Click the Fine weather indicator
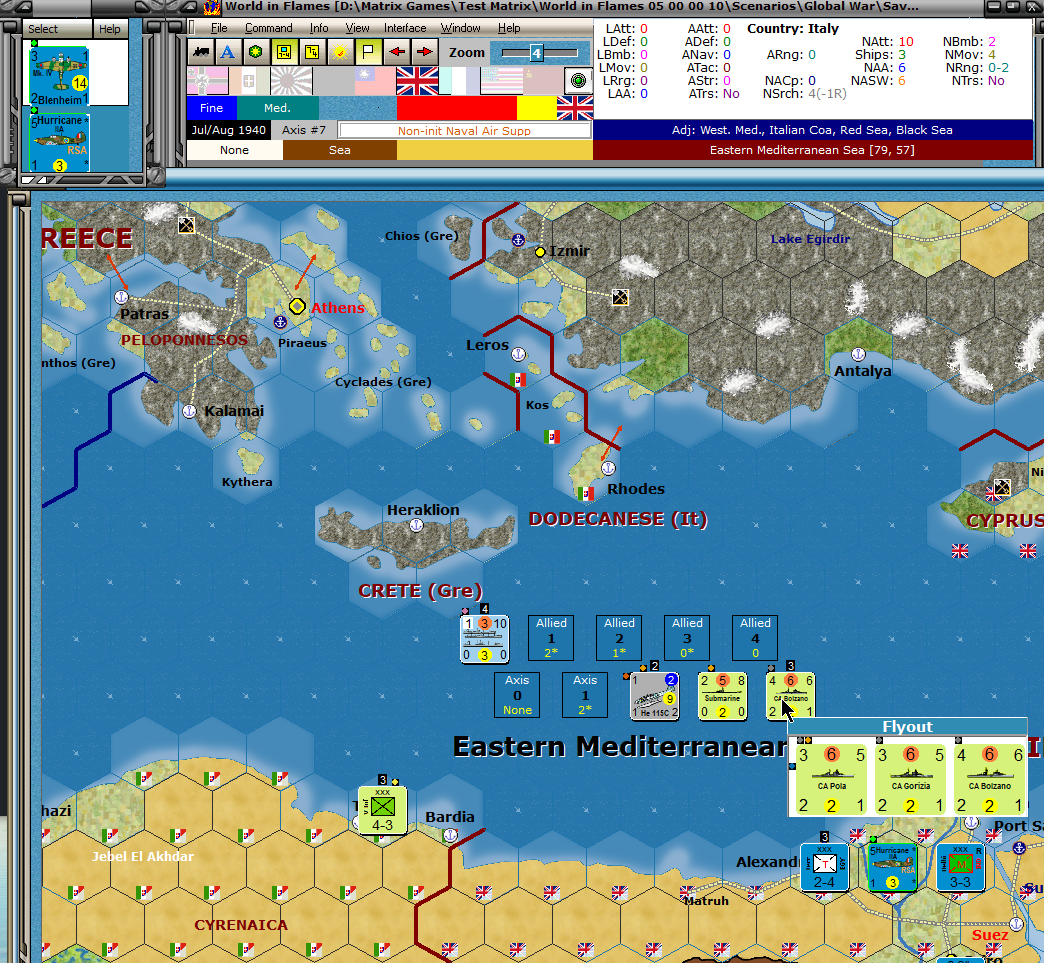This screenshot has width=1044, height=963. pos(212,108)
